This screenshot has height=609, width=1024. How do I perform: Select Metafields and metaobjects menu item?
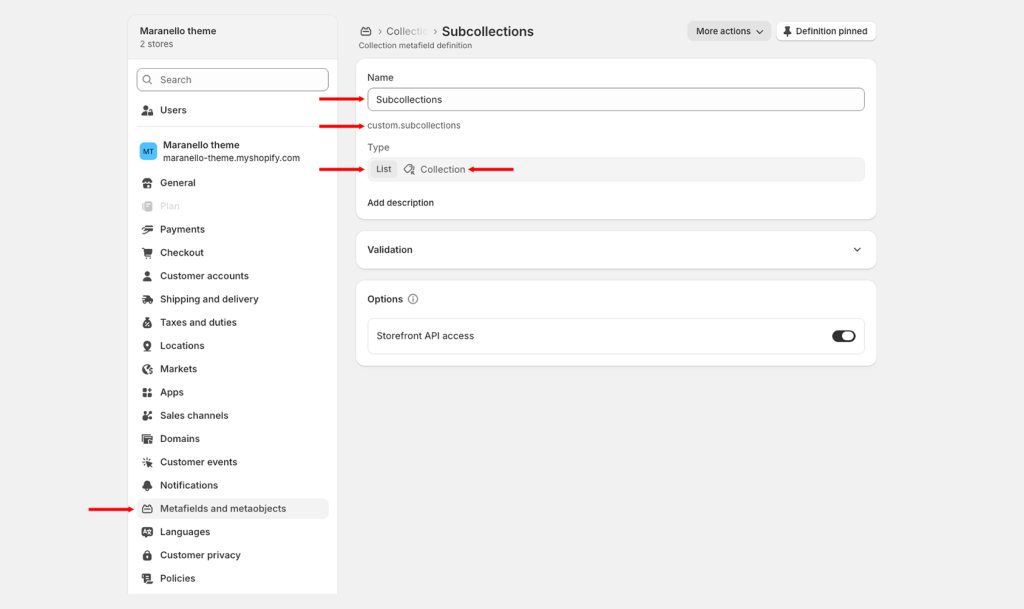tap(232, 508)
